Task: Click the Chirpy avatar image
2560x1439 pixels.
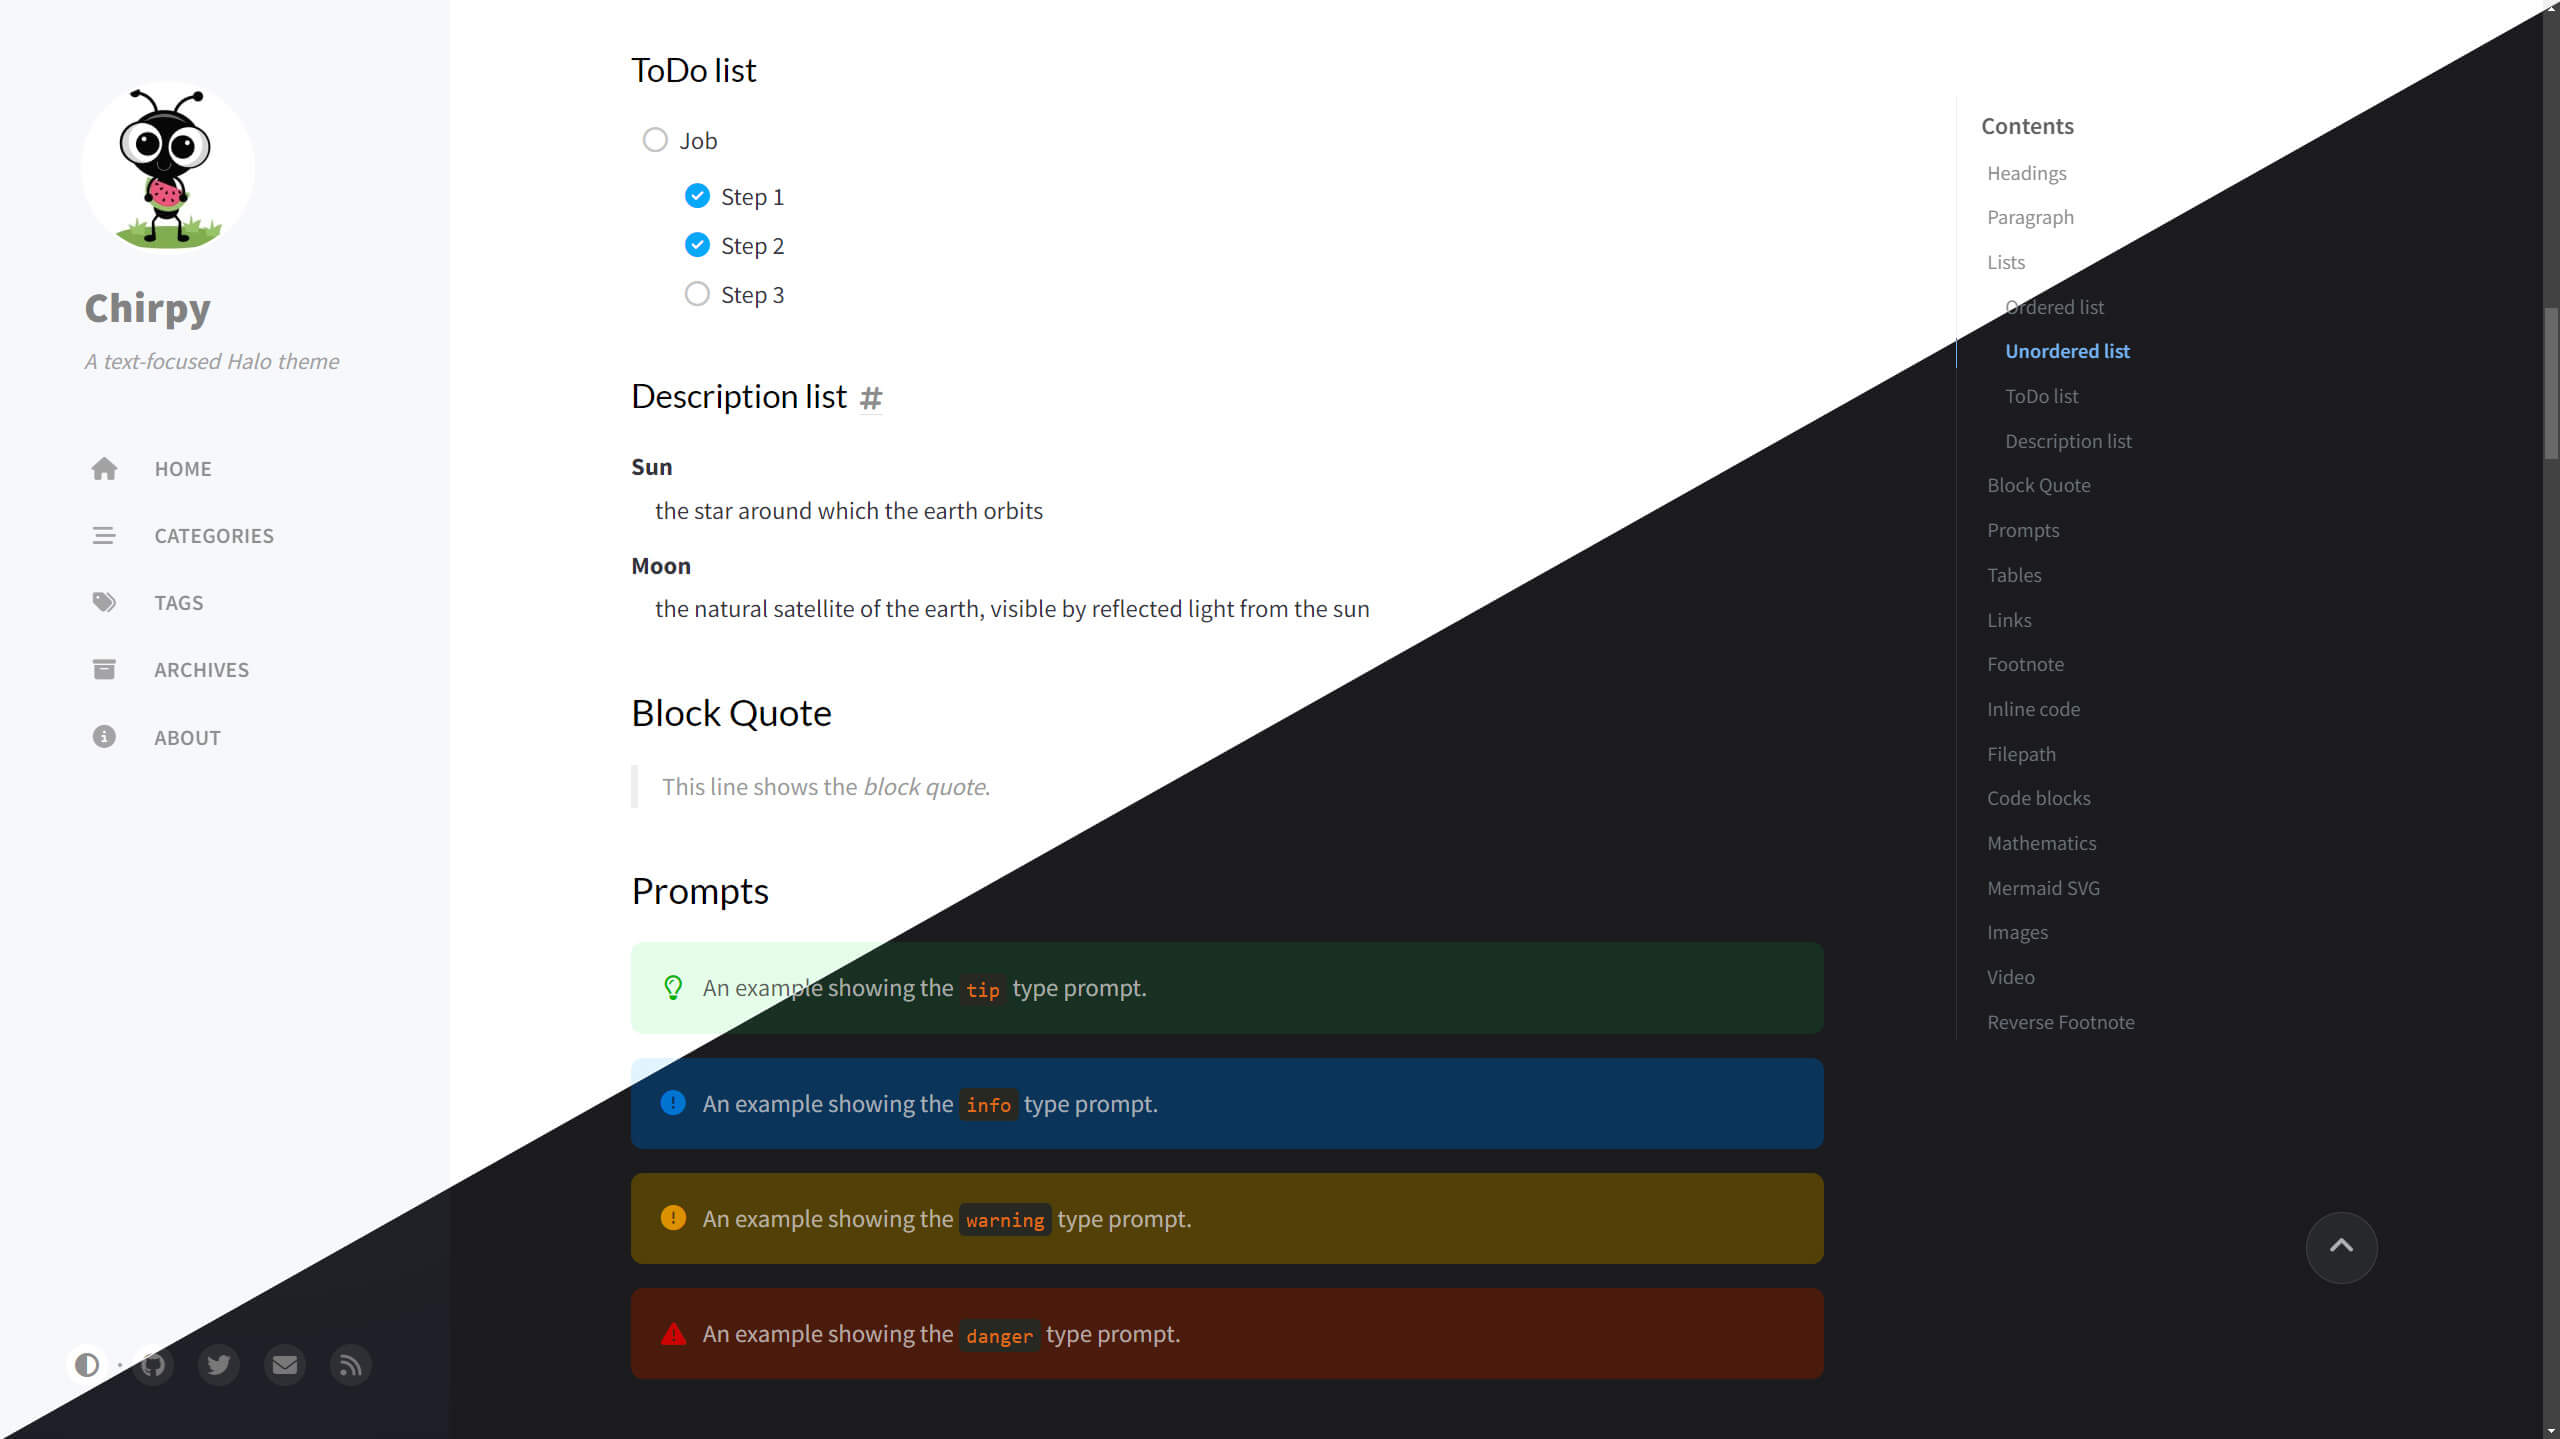Action: (168, 168)
